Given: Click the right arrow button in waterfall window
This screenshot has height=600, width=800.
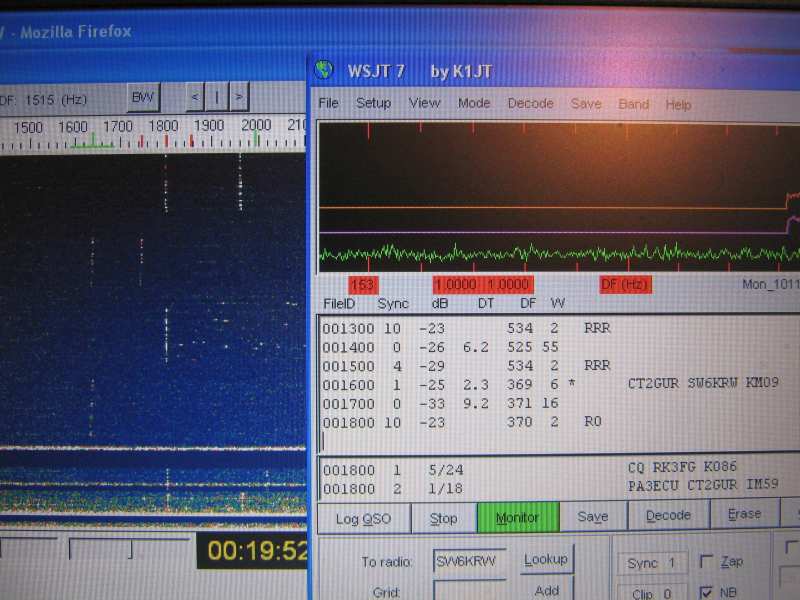Looking at the screenshot, I should pos(239,96).
